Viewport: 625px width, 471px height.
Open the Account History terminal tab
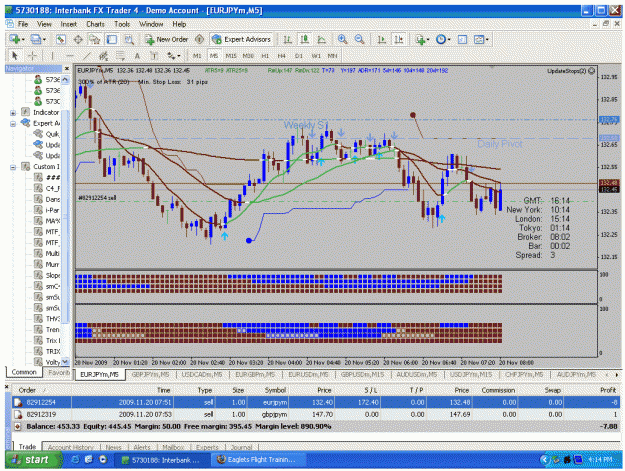(x=71, y=447)
